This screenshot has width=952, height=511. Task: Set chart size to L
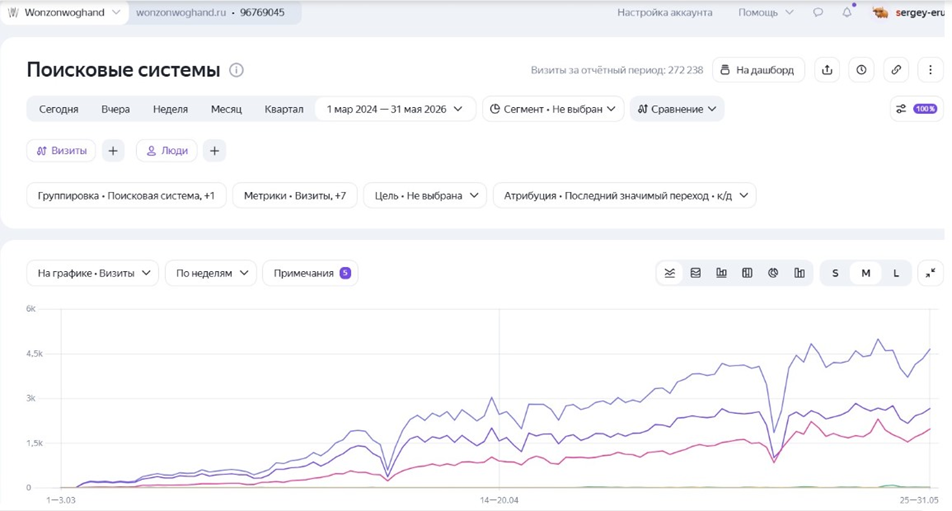click(x=896, y=273)
